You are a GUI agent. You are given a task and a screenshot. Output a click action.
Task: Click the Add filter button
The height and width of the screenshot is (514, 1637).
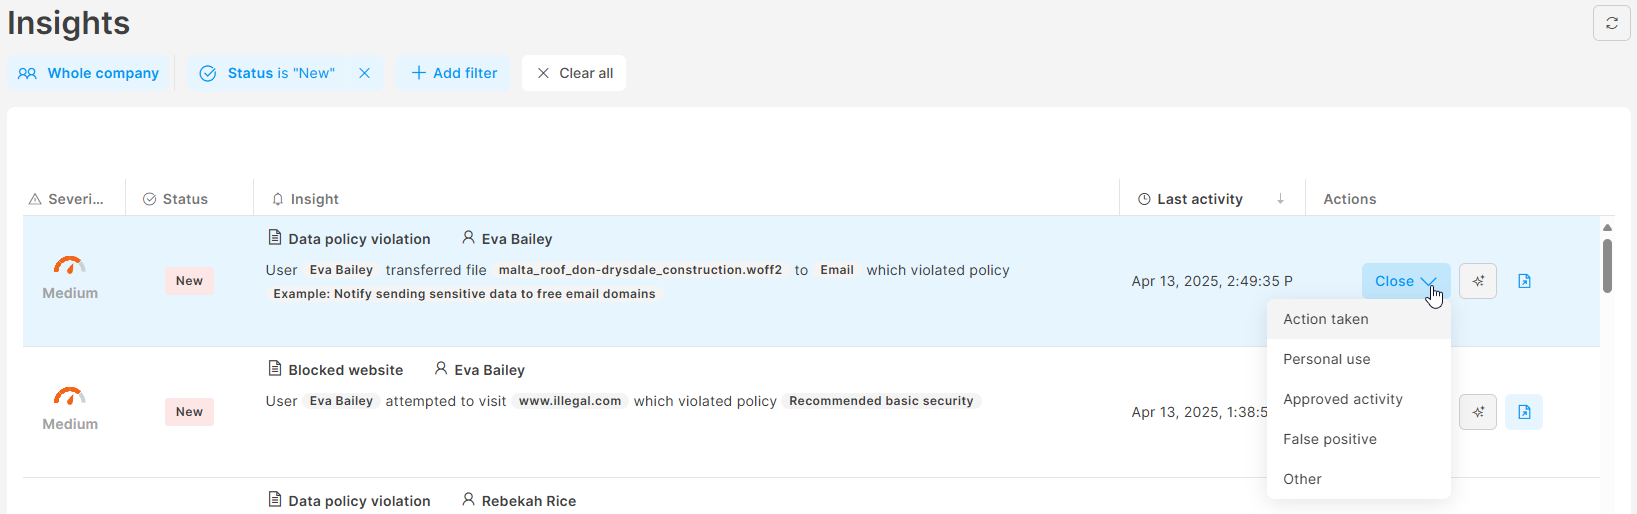pos(454,73)
